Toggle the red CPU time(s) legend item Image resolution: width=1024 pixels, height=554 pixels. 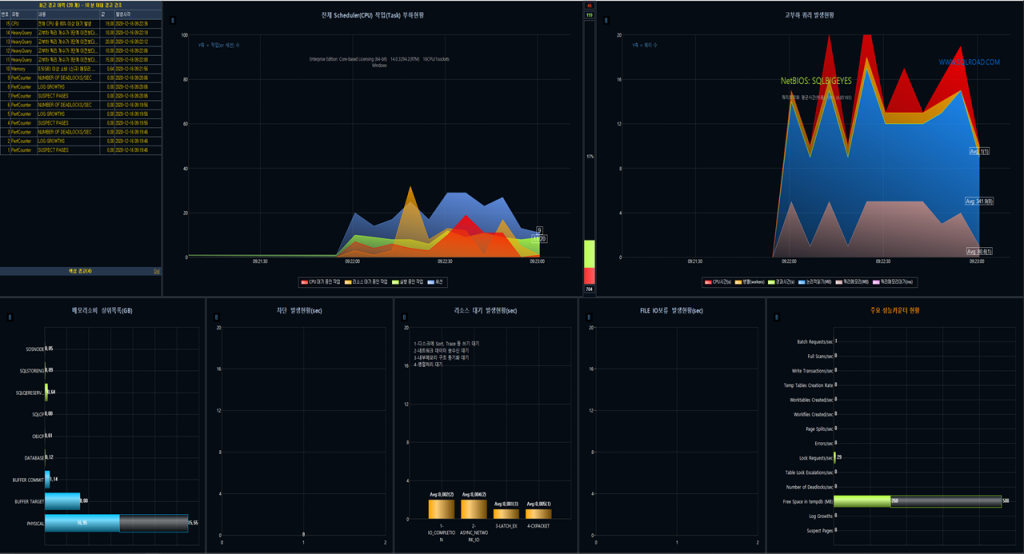pyautogui.click(x=718, y=282)
